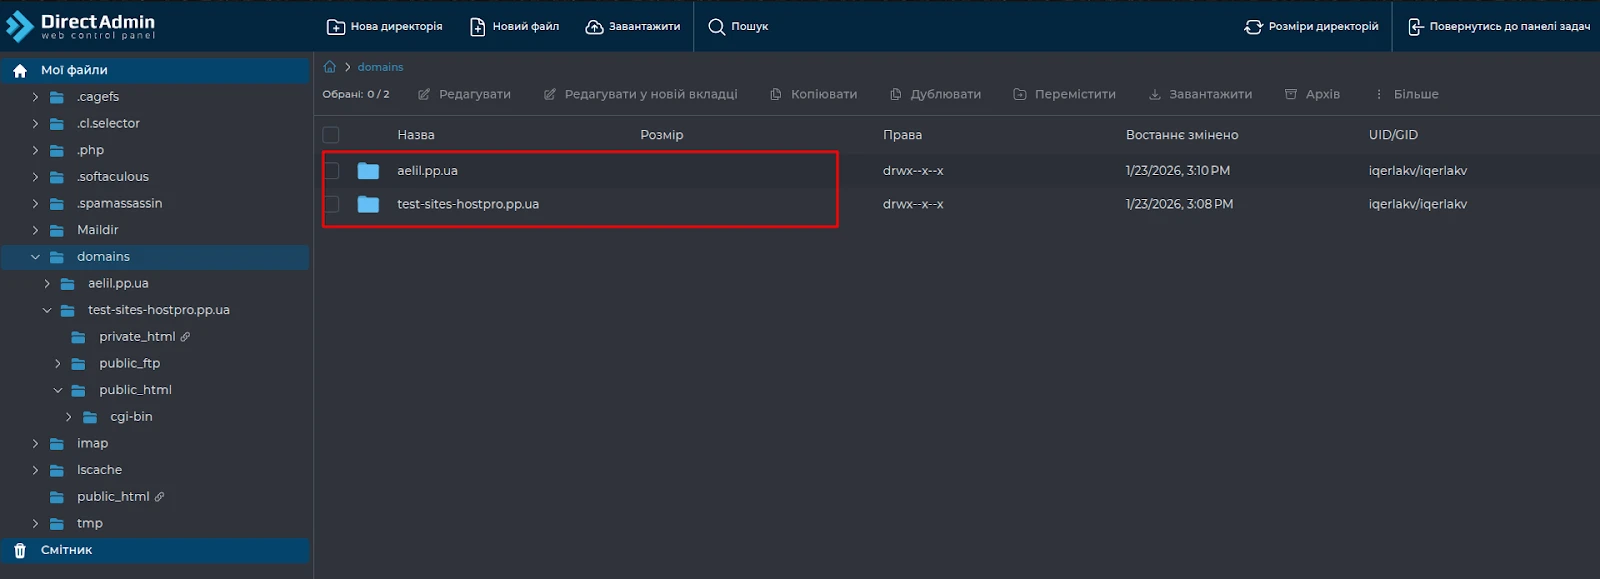
Task: Collapse the domains tree node
Action: point(35,257)
